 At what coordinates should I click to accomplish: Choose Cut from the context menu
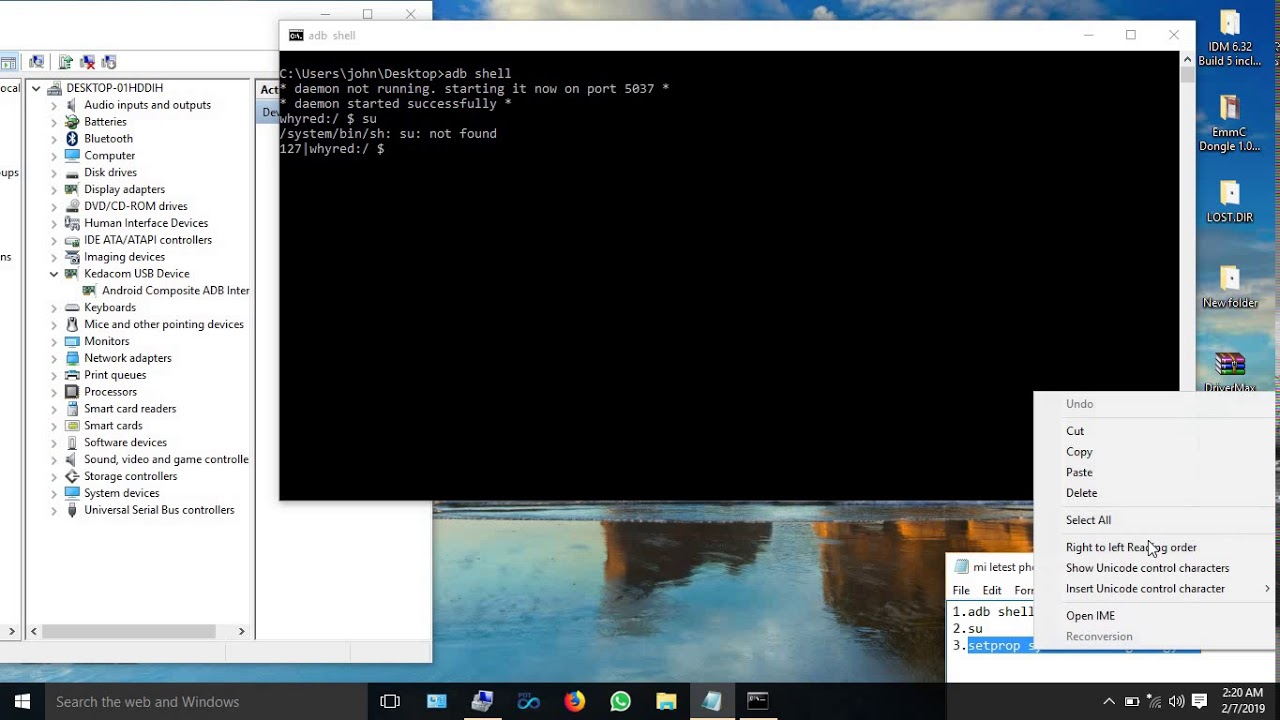click(1155, 431)
